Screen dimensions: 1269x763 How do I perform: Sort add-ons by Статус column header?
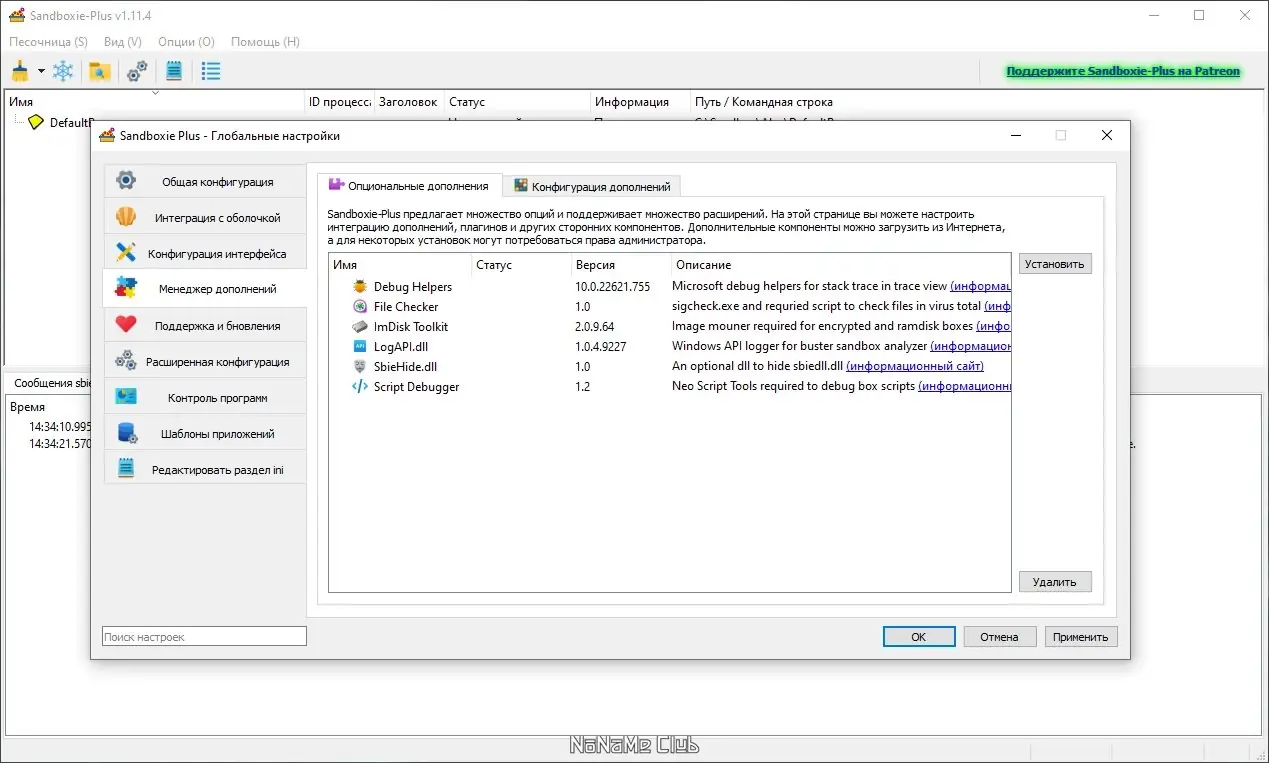pos(521,265)
